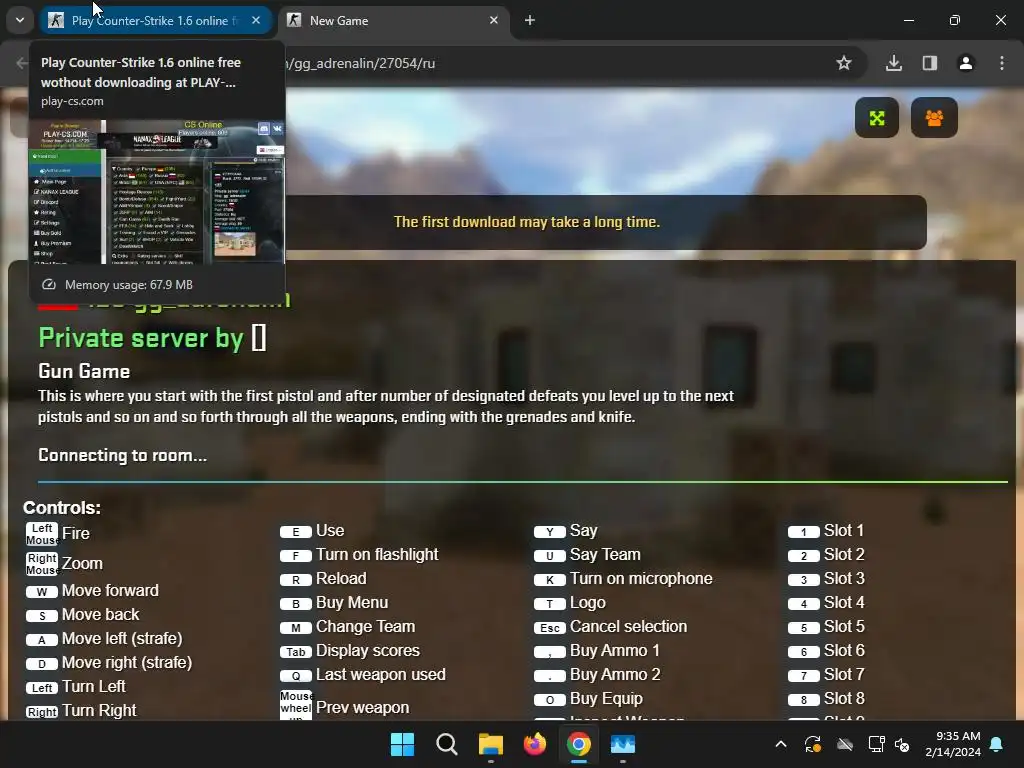The image size is (1024, 768).
Task: Click the F key icon for flashlight
Action: pyautogui.click(x=296, y=556)
